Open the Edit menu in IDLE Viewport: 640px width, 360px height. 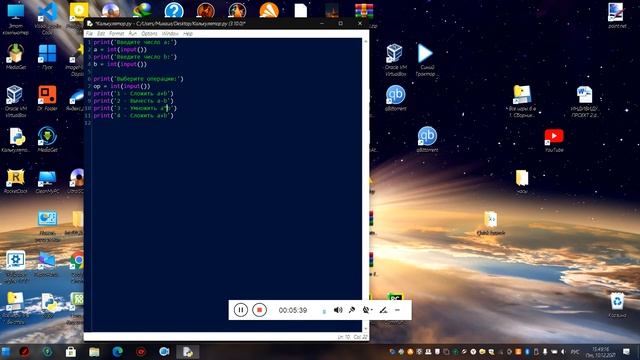(101, 33)
